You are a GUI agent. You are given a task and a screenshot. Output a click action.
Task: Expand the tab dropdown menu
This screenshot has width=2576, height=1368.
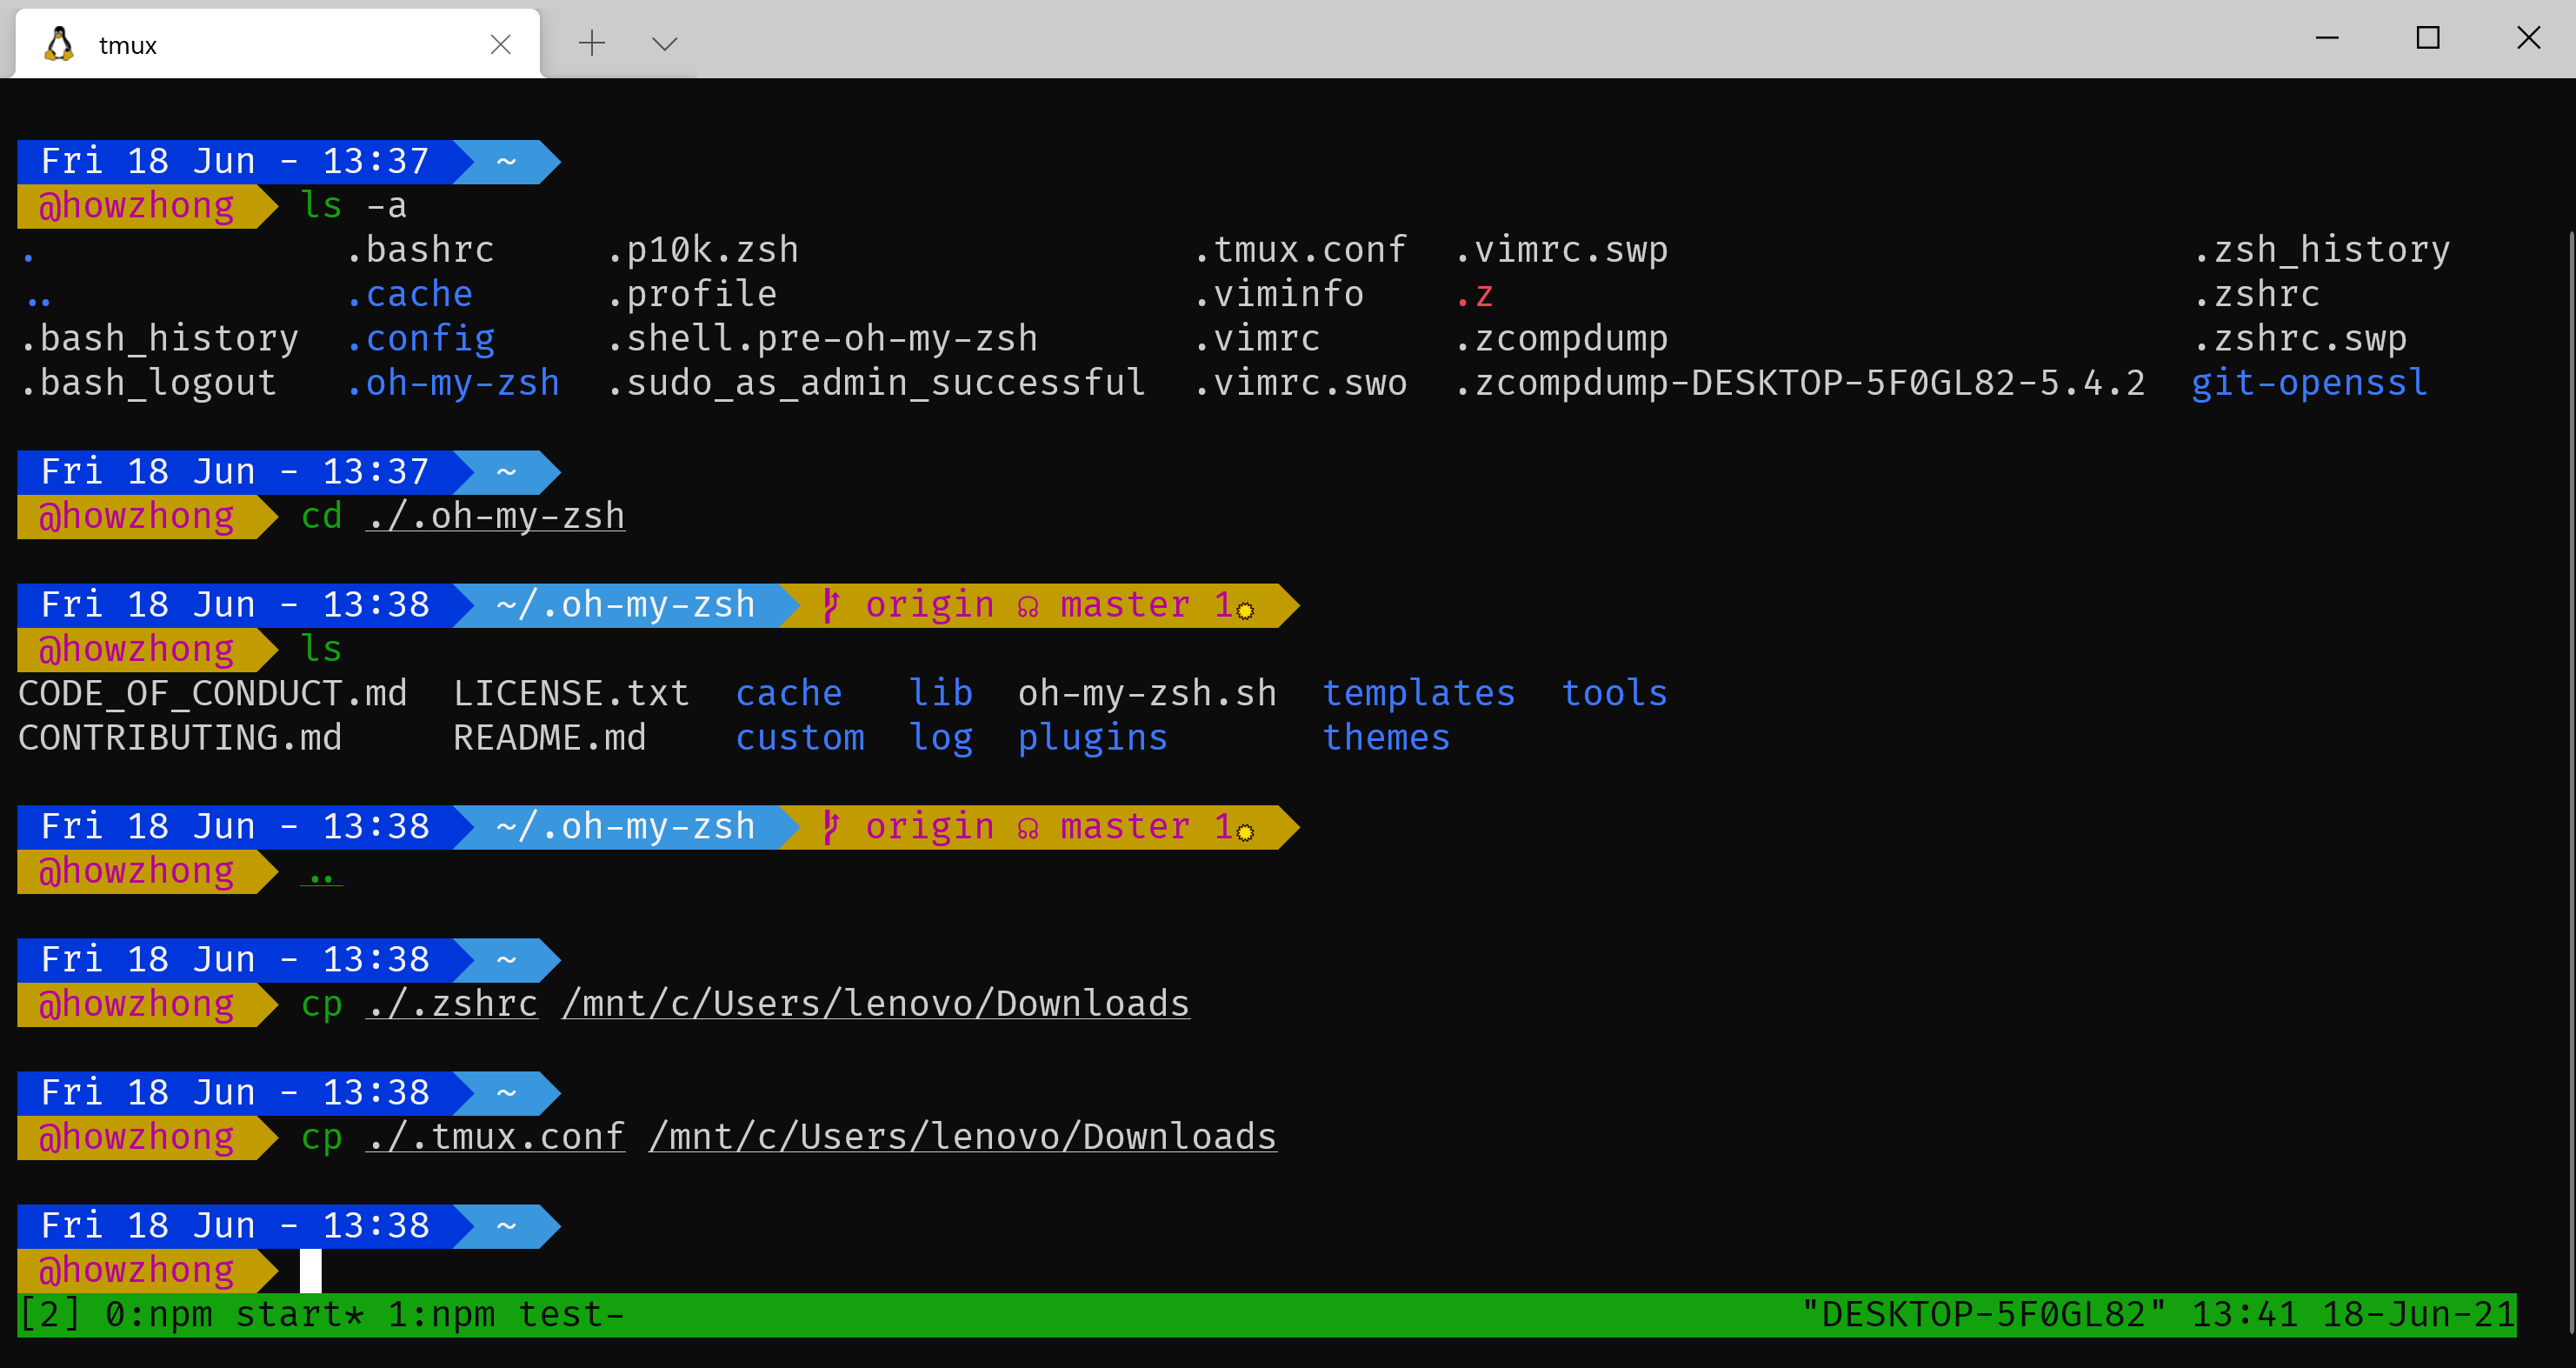tap(664, 43)
